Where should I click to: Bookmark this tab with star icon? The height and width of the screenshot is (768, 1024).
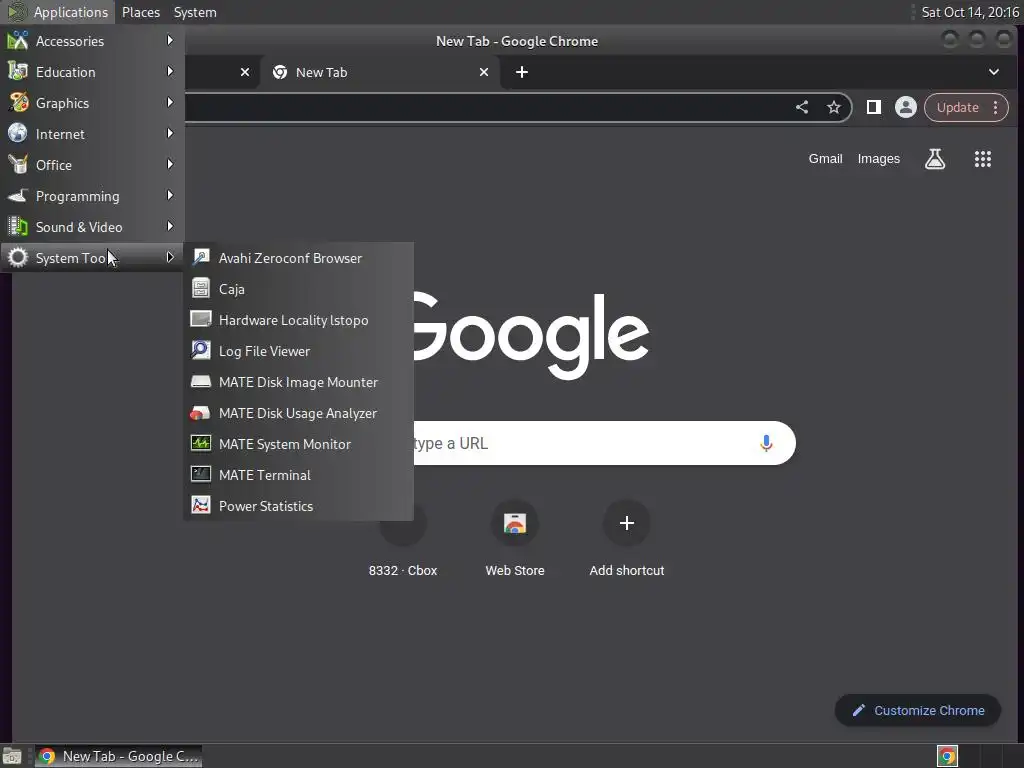click(x=834, y=108)
